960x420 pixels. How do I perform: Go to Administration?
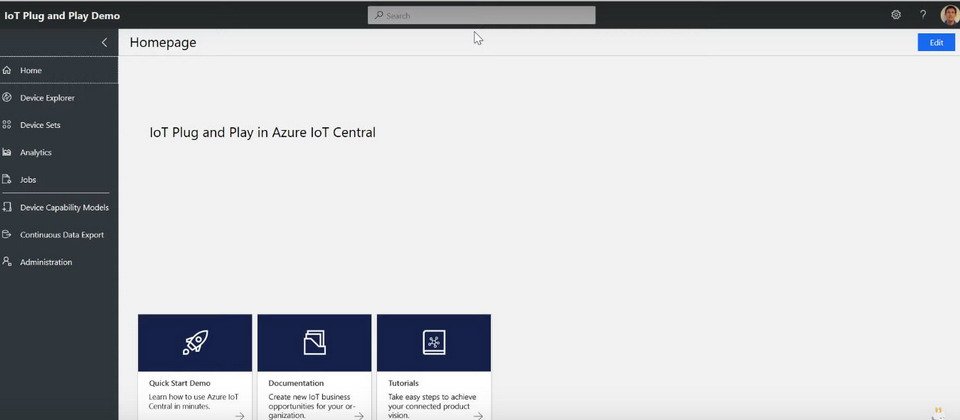[x=59, y=262]
